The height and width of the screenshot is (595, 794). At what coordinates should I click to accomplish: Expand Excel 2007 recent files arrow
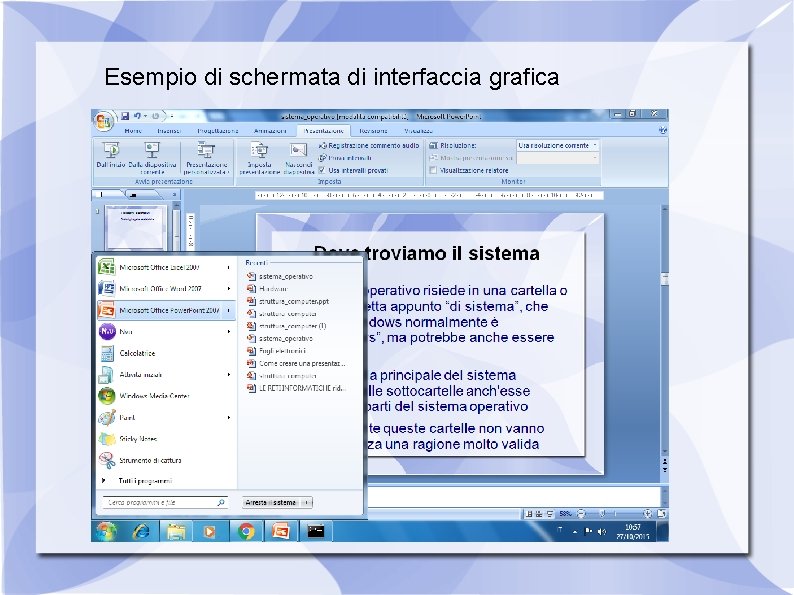click(229, 267)
